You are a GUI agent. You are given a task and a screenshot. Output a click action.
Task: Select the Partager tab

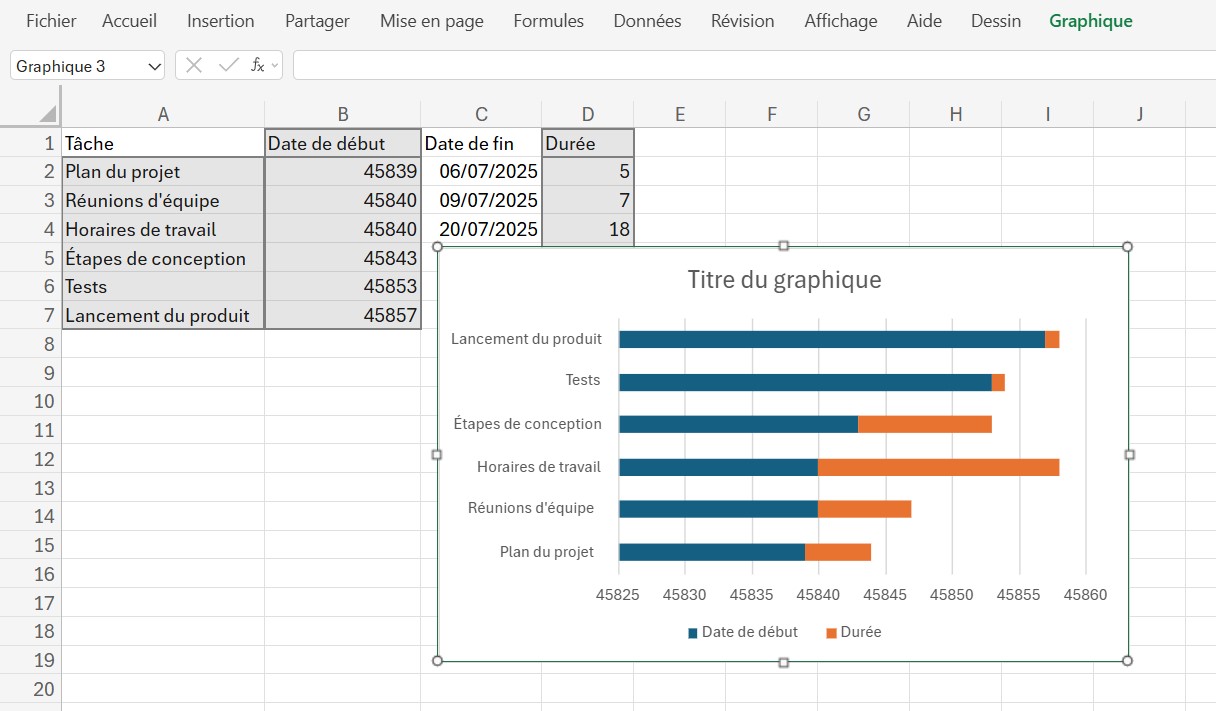(x=317, y=21)
